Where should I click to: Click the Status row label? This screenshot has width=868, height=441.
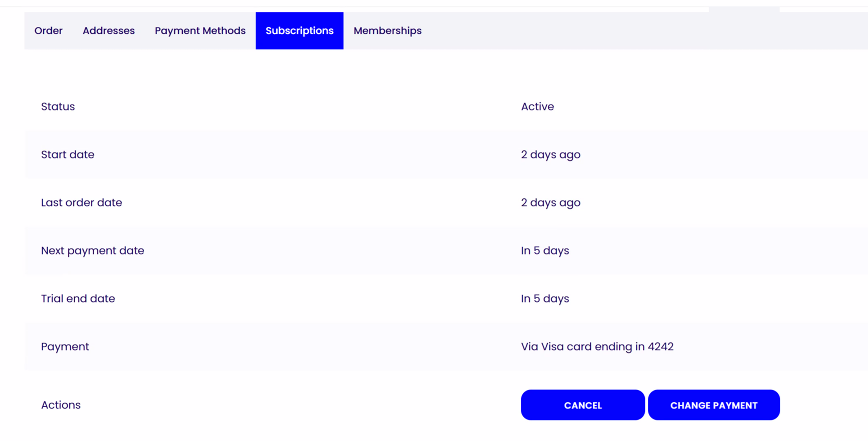pos(58,107)
